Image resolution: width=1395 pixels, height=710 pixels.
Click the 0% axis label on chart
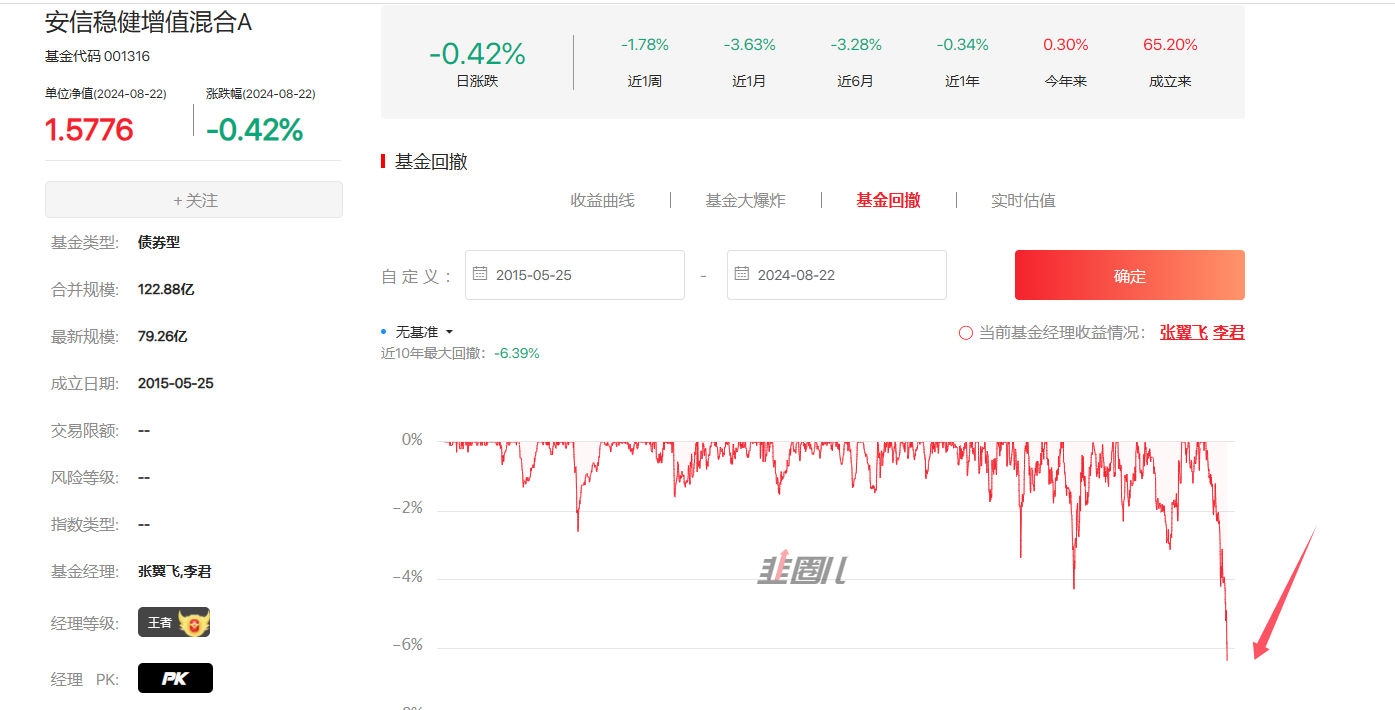point(412,439)
